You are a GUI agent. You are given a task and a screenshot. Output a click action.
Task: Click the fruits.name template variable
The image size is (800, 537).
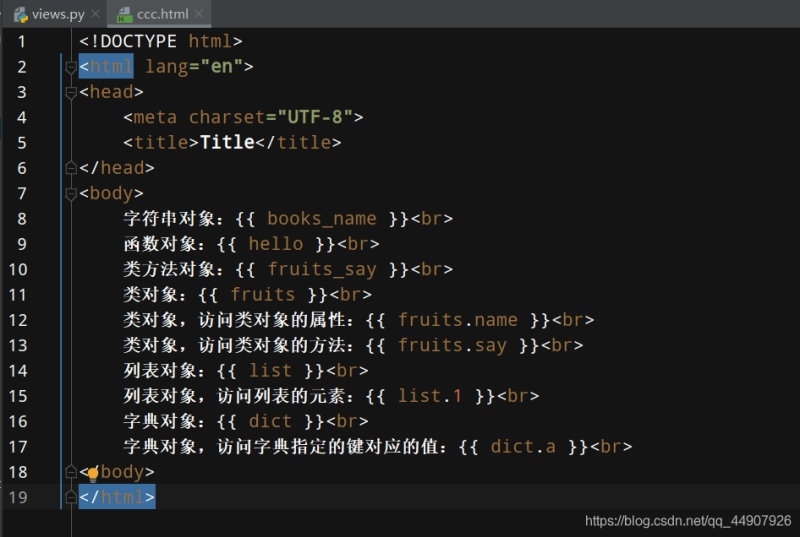coord(458,320)
